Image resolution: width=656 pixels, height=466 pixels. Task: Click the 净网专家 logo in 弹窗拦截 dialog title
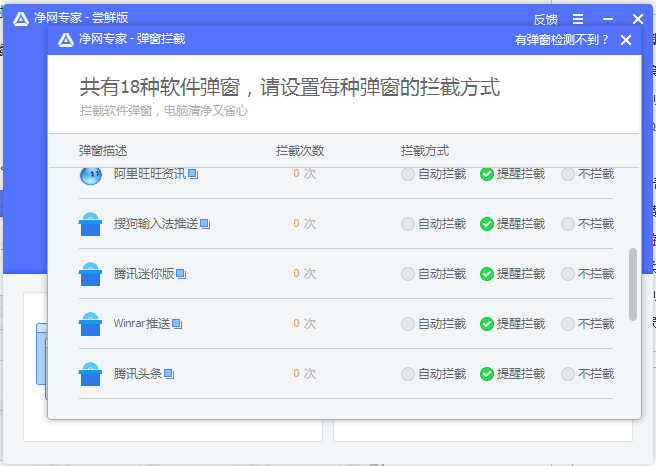[66, 40]
